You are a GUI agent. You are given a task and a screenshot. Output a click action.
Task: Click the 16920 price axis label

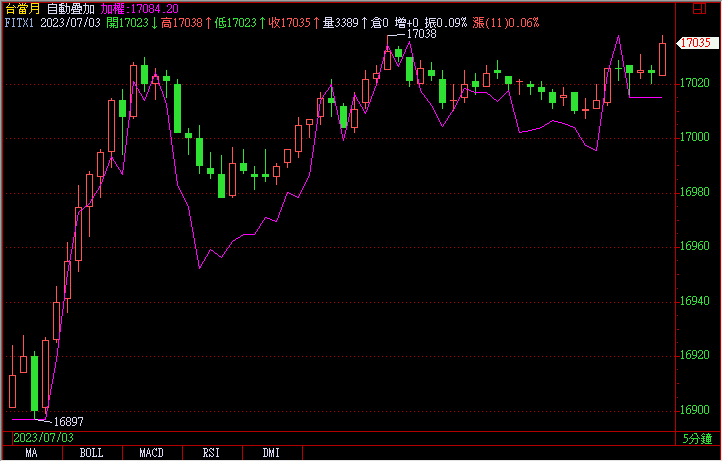click(695, 355)
